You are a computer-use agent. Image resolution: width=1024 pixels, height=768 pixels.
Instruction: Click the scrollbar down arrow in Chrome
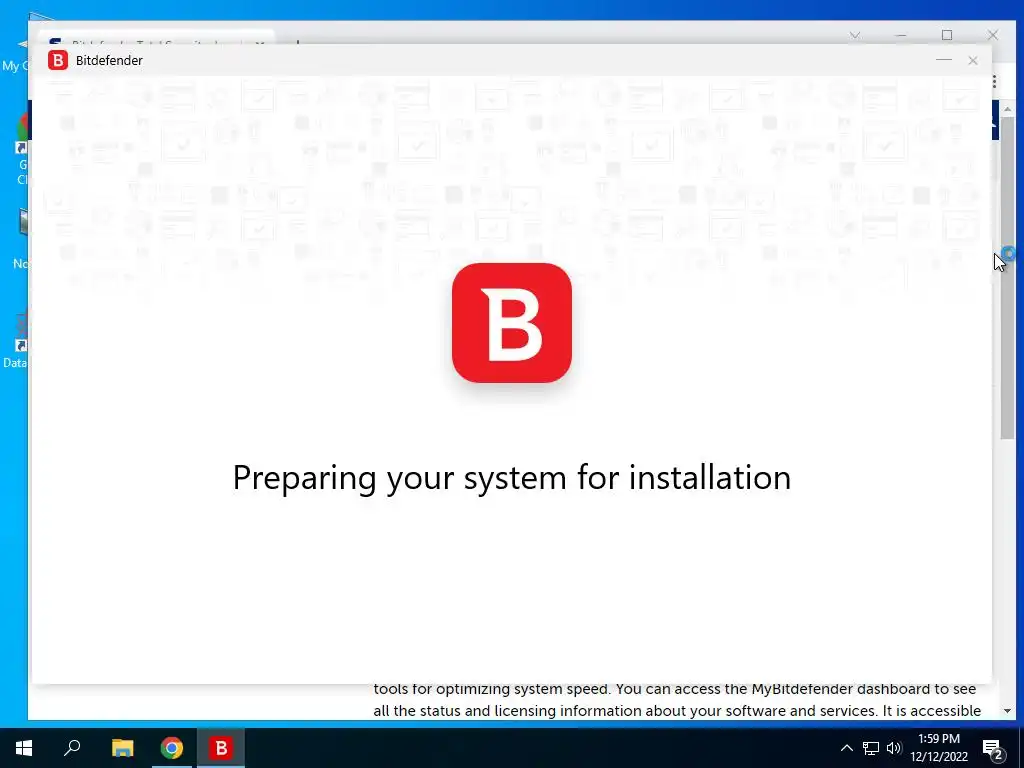[x=1007, y=711]
